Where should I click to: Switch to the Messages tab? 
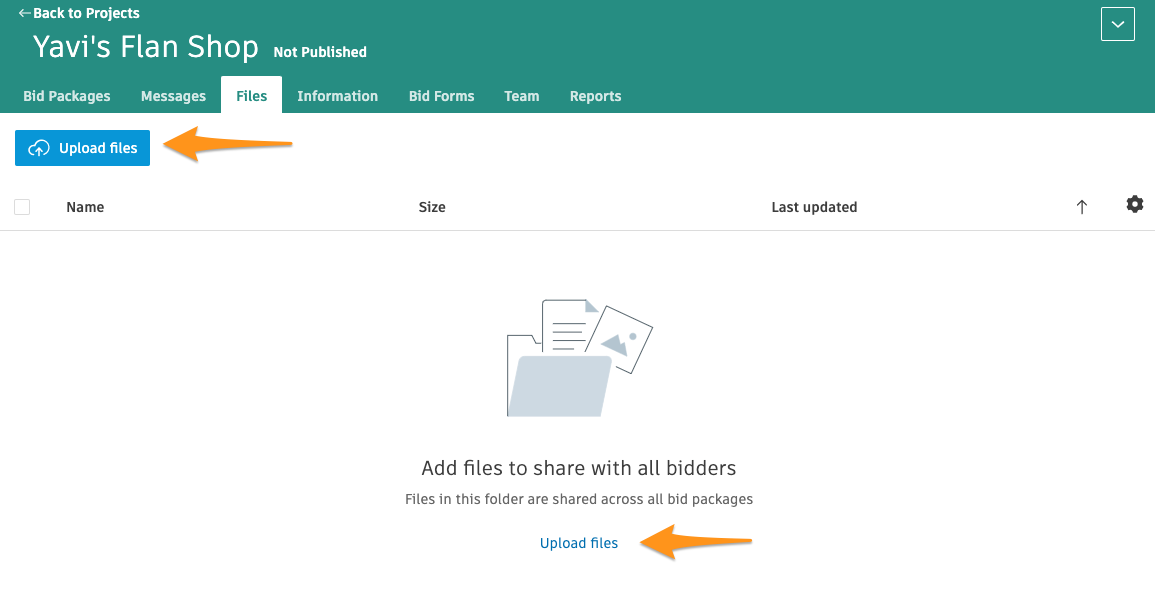pos(173,96)
